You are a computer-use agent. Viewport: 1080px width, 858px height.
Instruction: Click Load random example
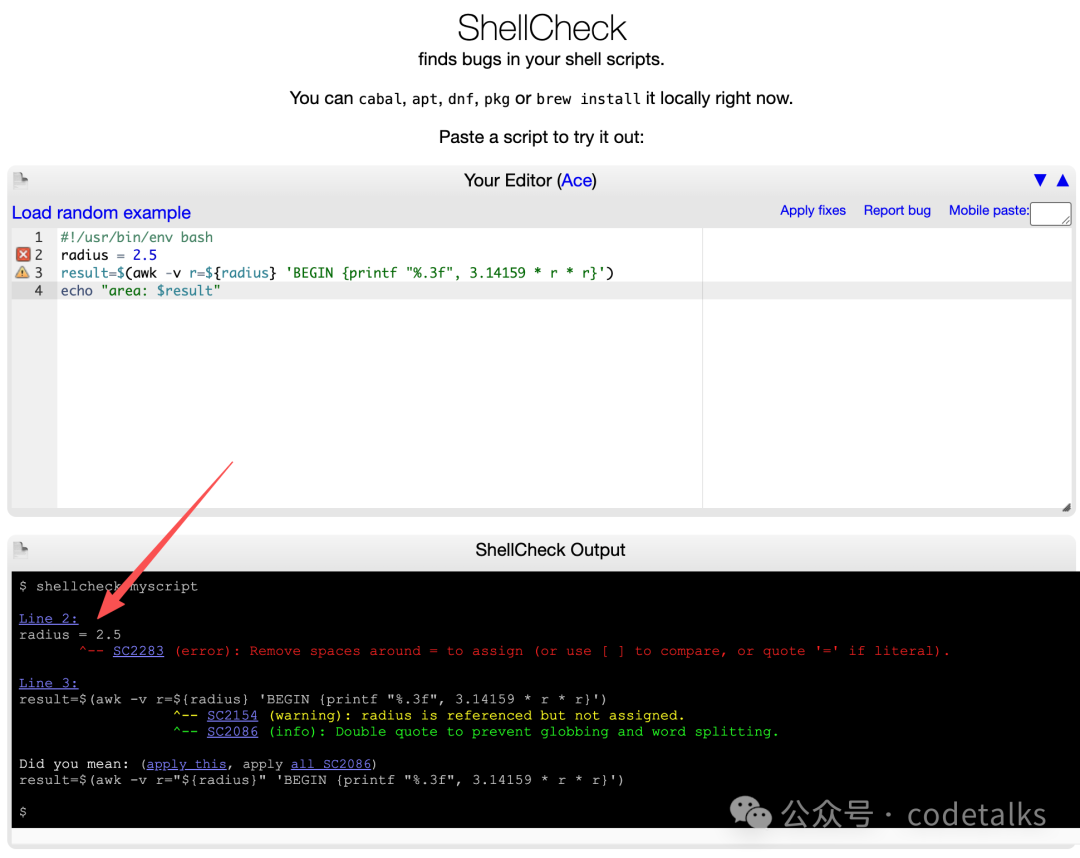[101, 213]
